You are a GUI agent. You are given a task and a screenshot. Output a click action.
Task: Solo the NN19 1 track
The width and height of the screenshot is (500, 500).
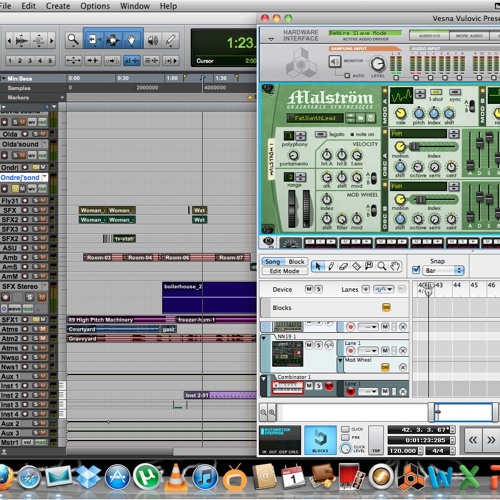[319, 345]
